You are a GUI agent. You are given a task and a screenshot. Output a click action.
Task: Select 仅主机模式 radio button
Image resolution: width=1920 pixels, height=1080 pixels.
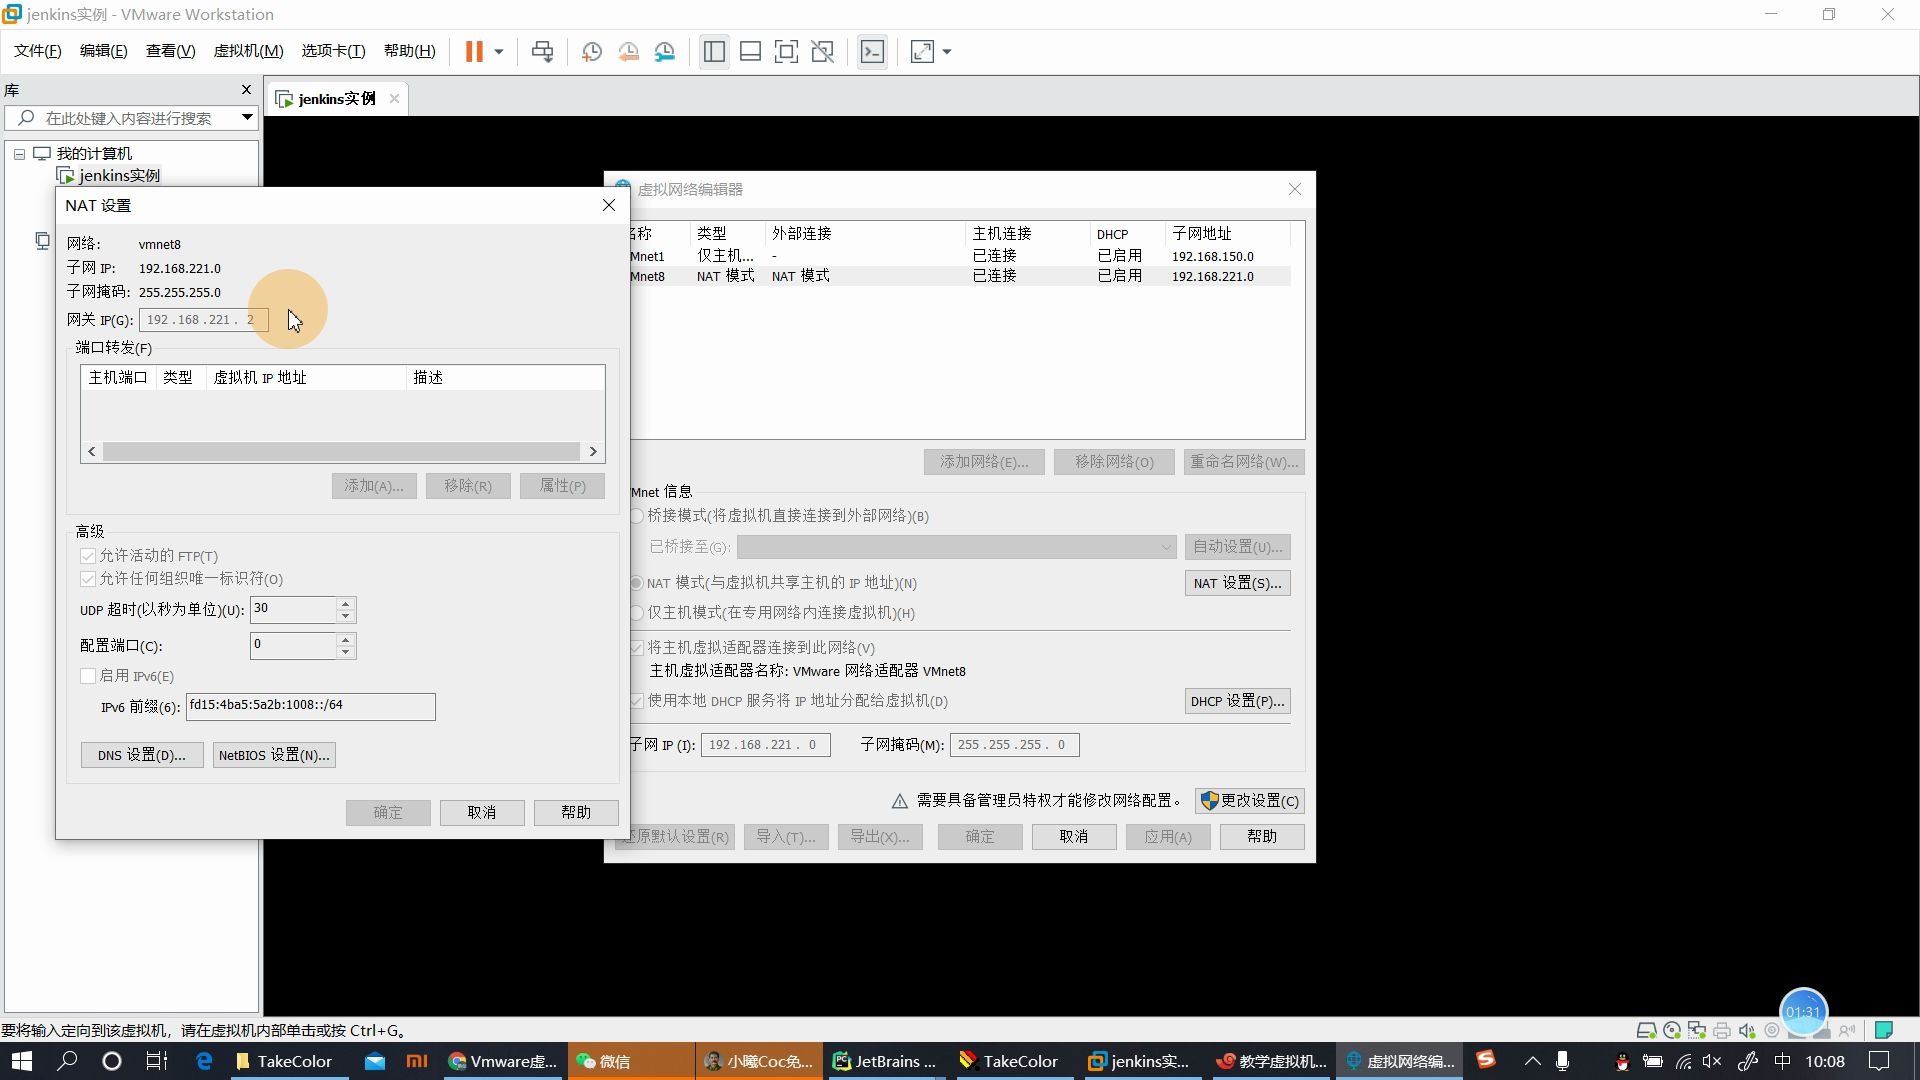tap(637, 613)
